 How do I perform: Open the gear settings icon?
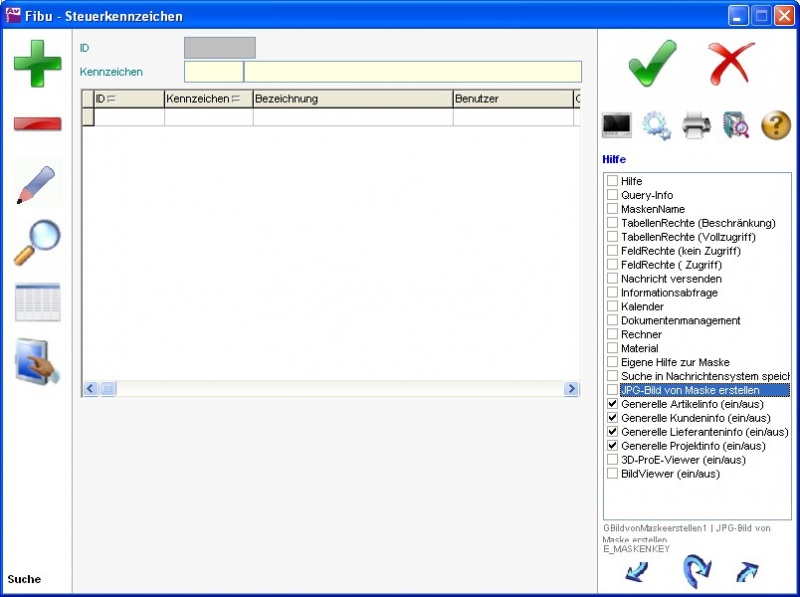656,125
